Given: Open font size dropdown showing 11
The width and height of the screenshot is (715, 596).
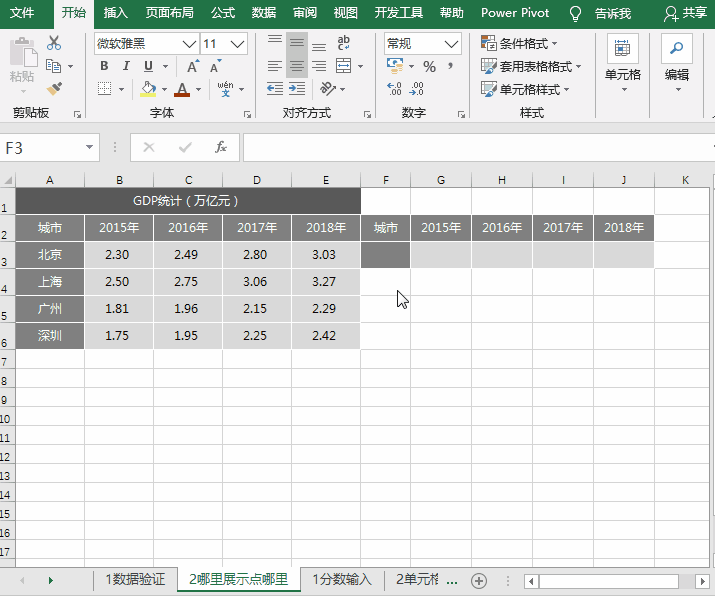Looking at the screenshot, I should pyautogui.click(x=237, y=44).
